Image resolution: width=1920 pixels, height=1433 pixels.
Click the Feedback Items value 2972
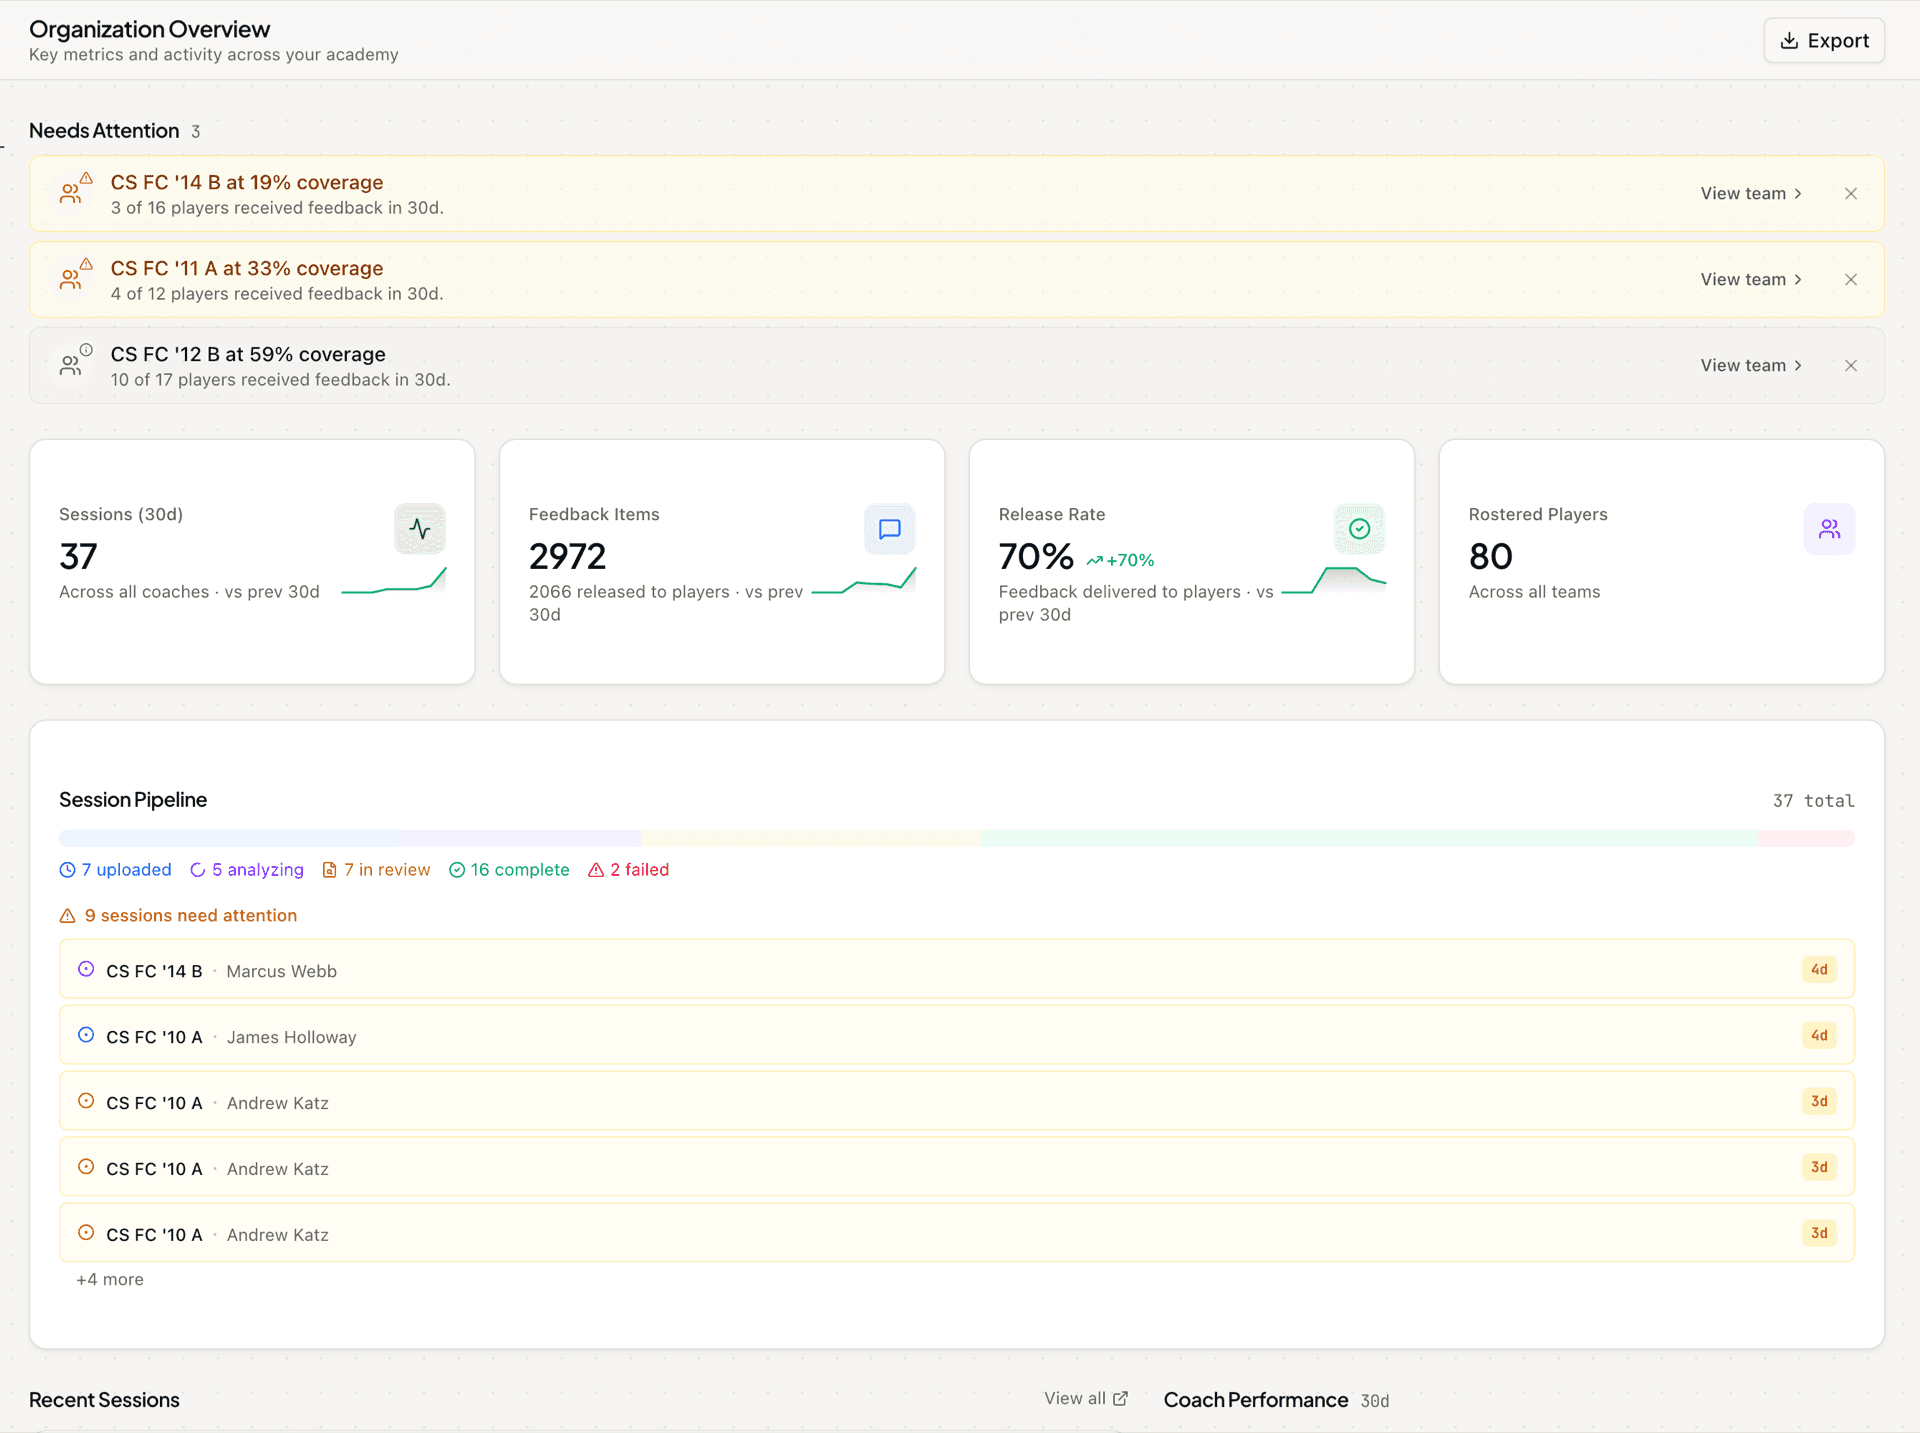point(568,556)
